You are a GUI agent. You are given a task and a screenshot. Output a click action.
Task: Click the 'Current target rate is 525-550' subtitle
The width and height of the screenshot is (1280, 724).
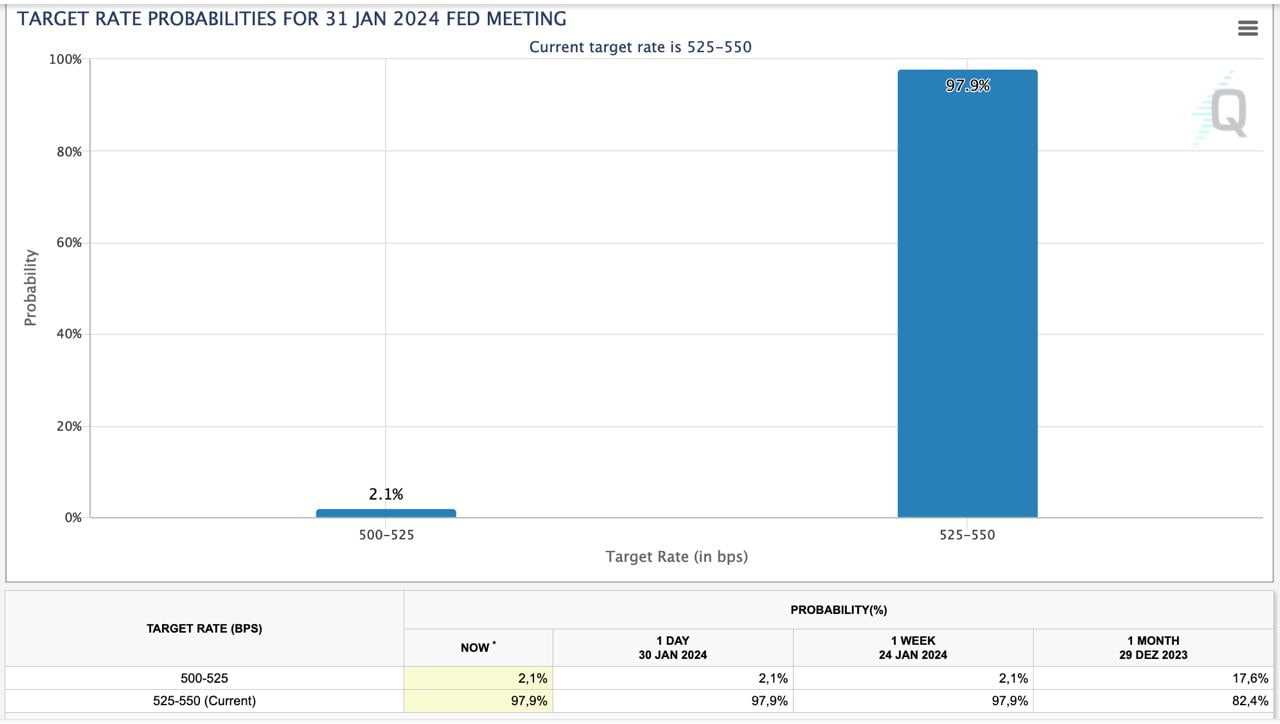tap(640, 47)
